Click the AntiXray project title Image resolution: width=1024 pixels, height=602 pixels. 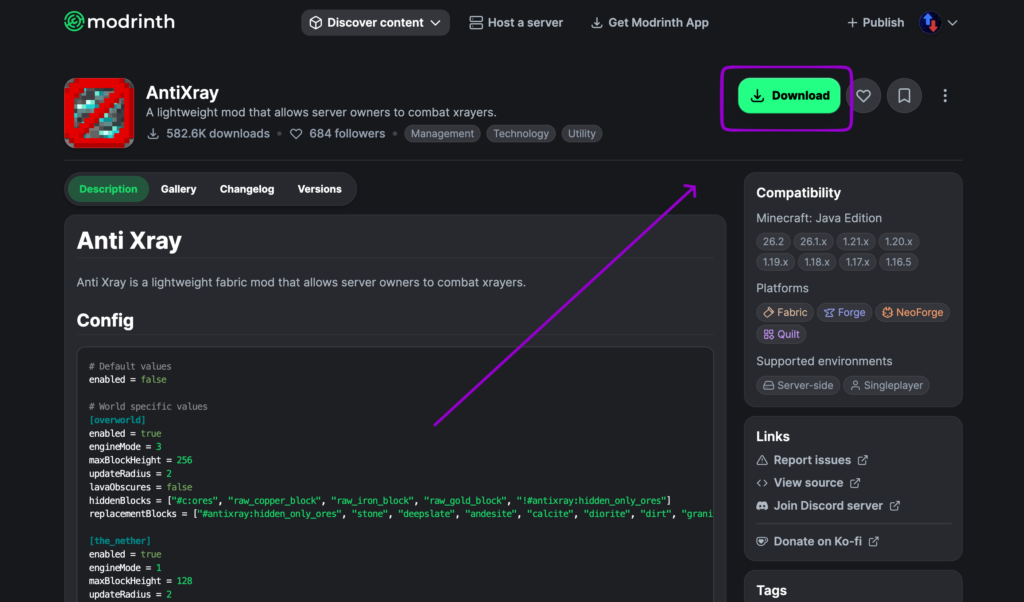[182, 93]
